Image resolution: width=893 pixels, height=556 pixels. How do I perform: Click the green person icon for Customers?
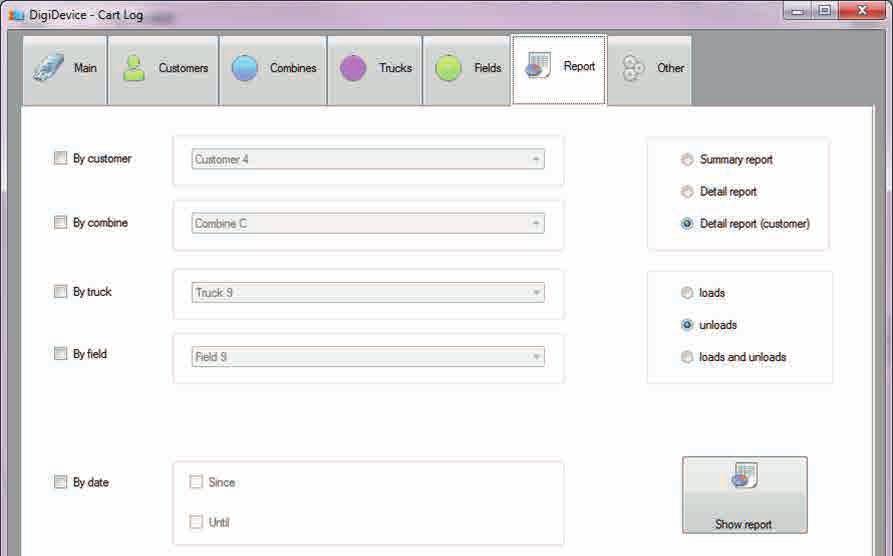134,68
